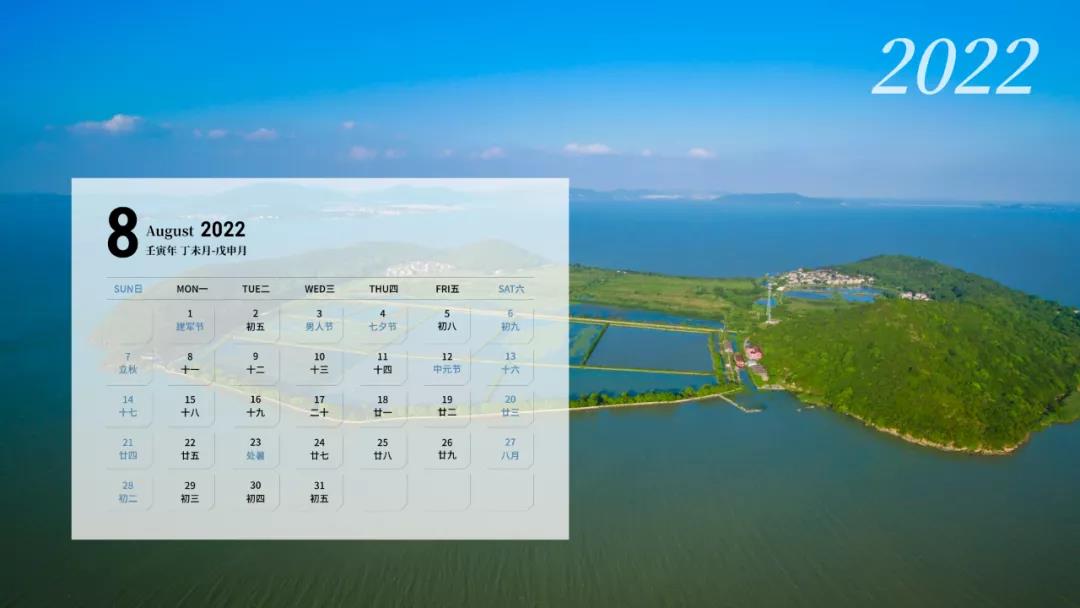Click the large italic 2022 heading
This screenshot has height=608, width=1080.
(955, 68)
